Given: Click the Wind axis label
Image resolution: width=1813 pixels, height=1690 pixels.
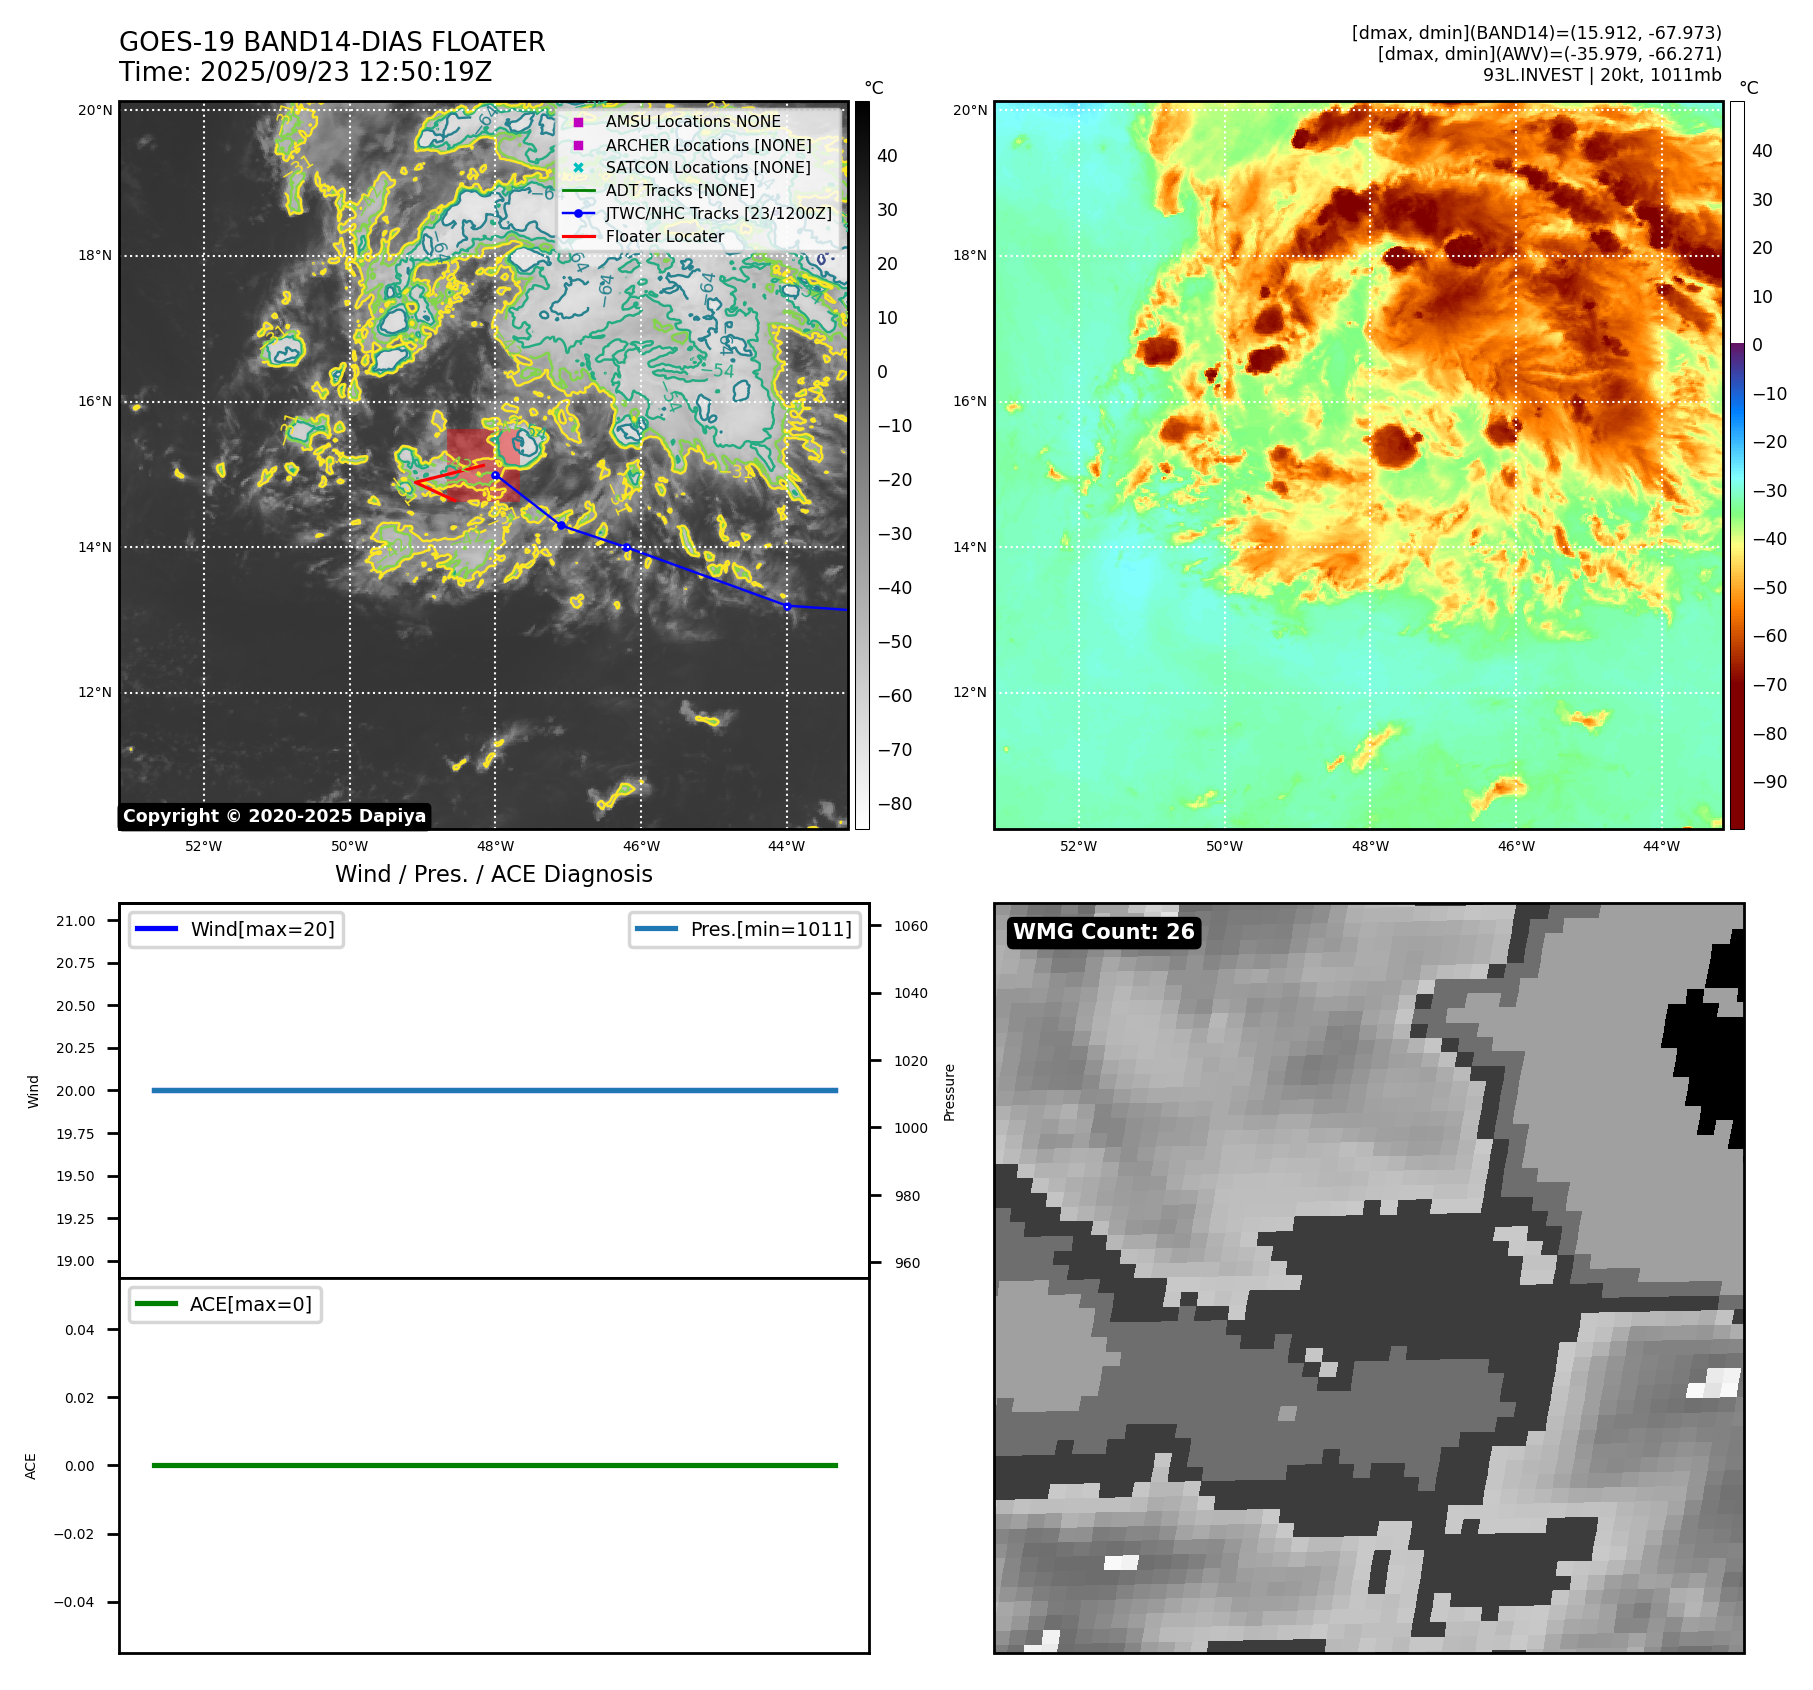Looking at the screenshot, I should click(33, 1091).
